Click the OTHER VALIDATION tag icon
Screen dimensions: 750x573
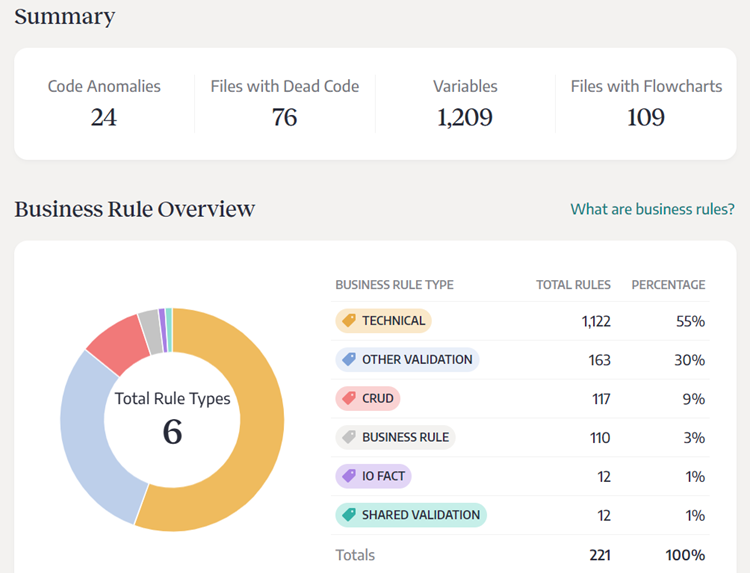[x=349, y=359]
